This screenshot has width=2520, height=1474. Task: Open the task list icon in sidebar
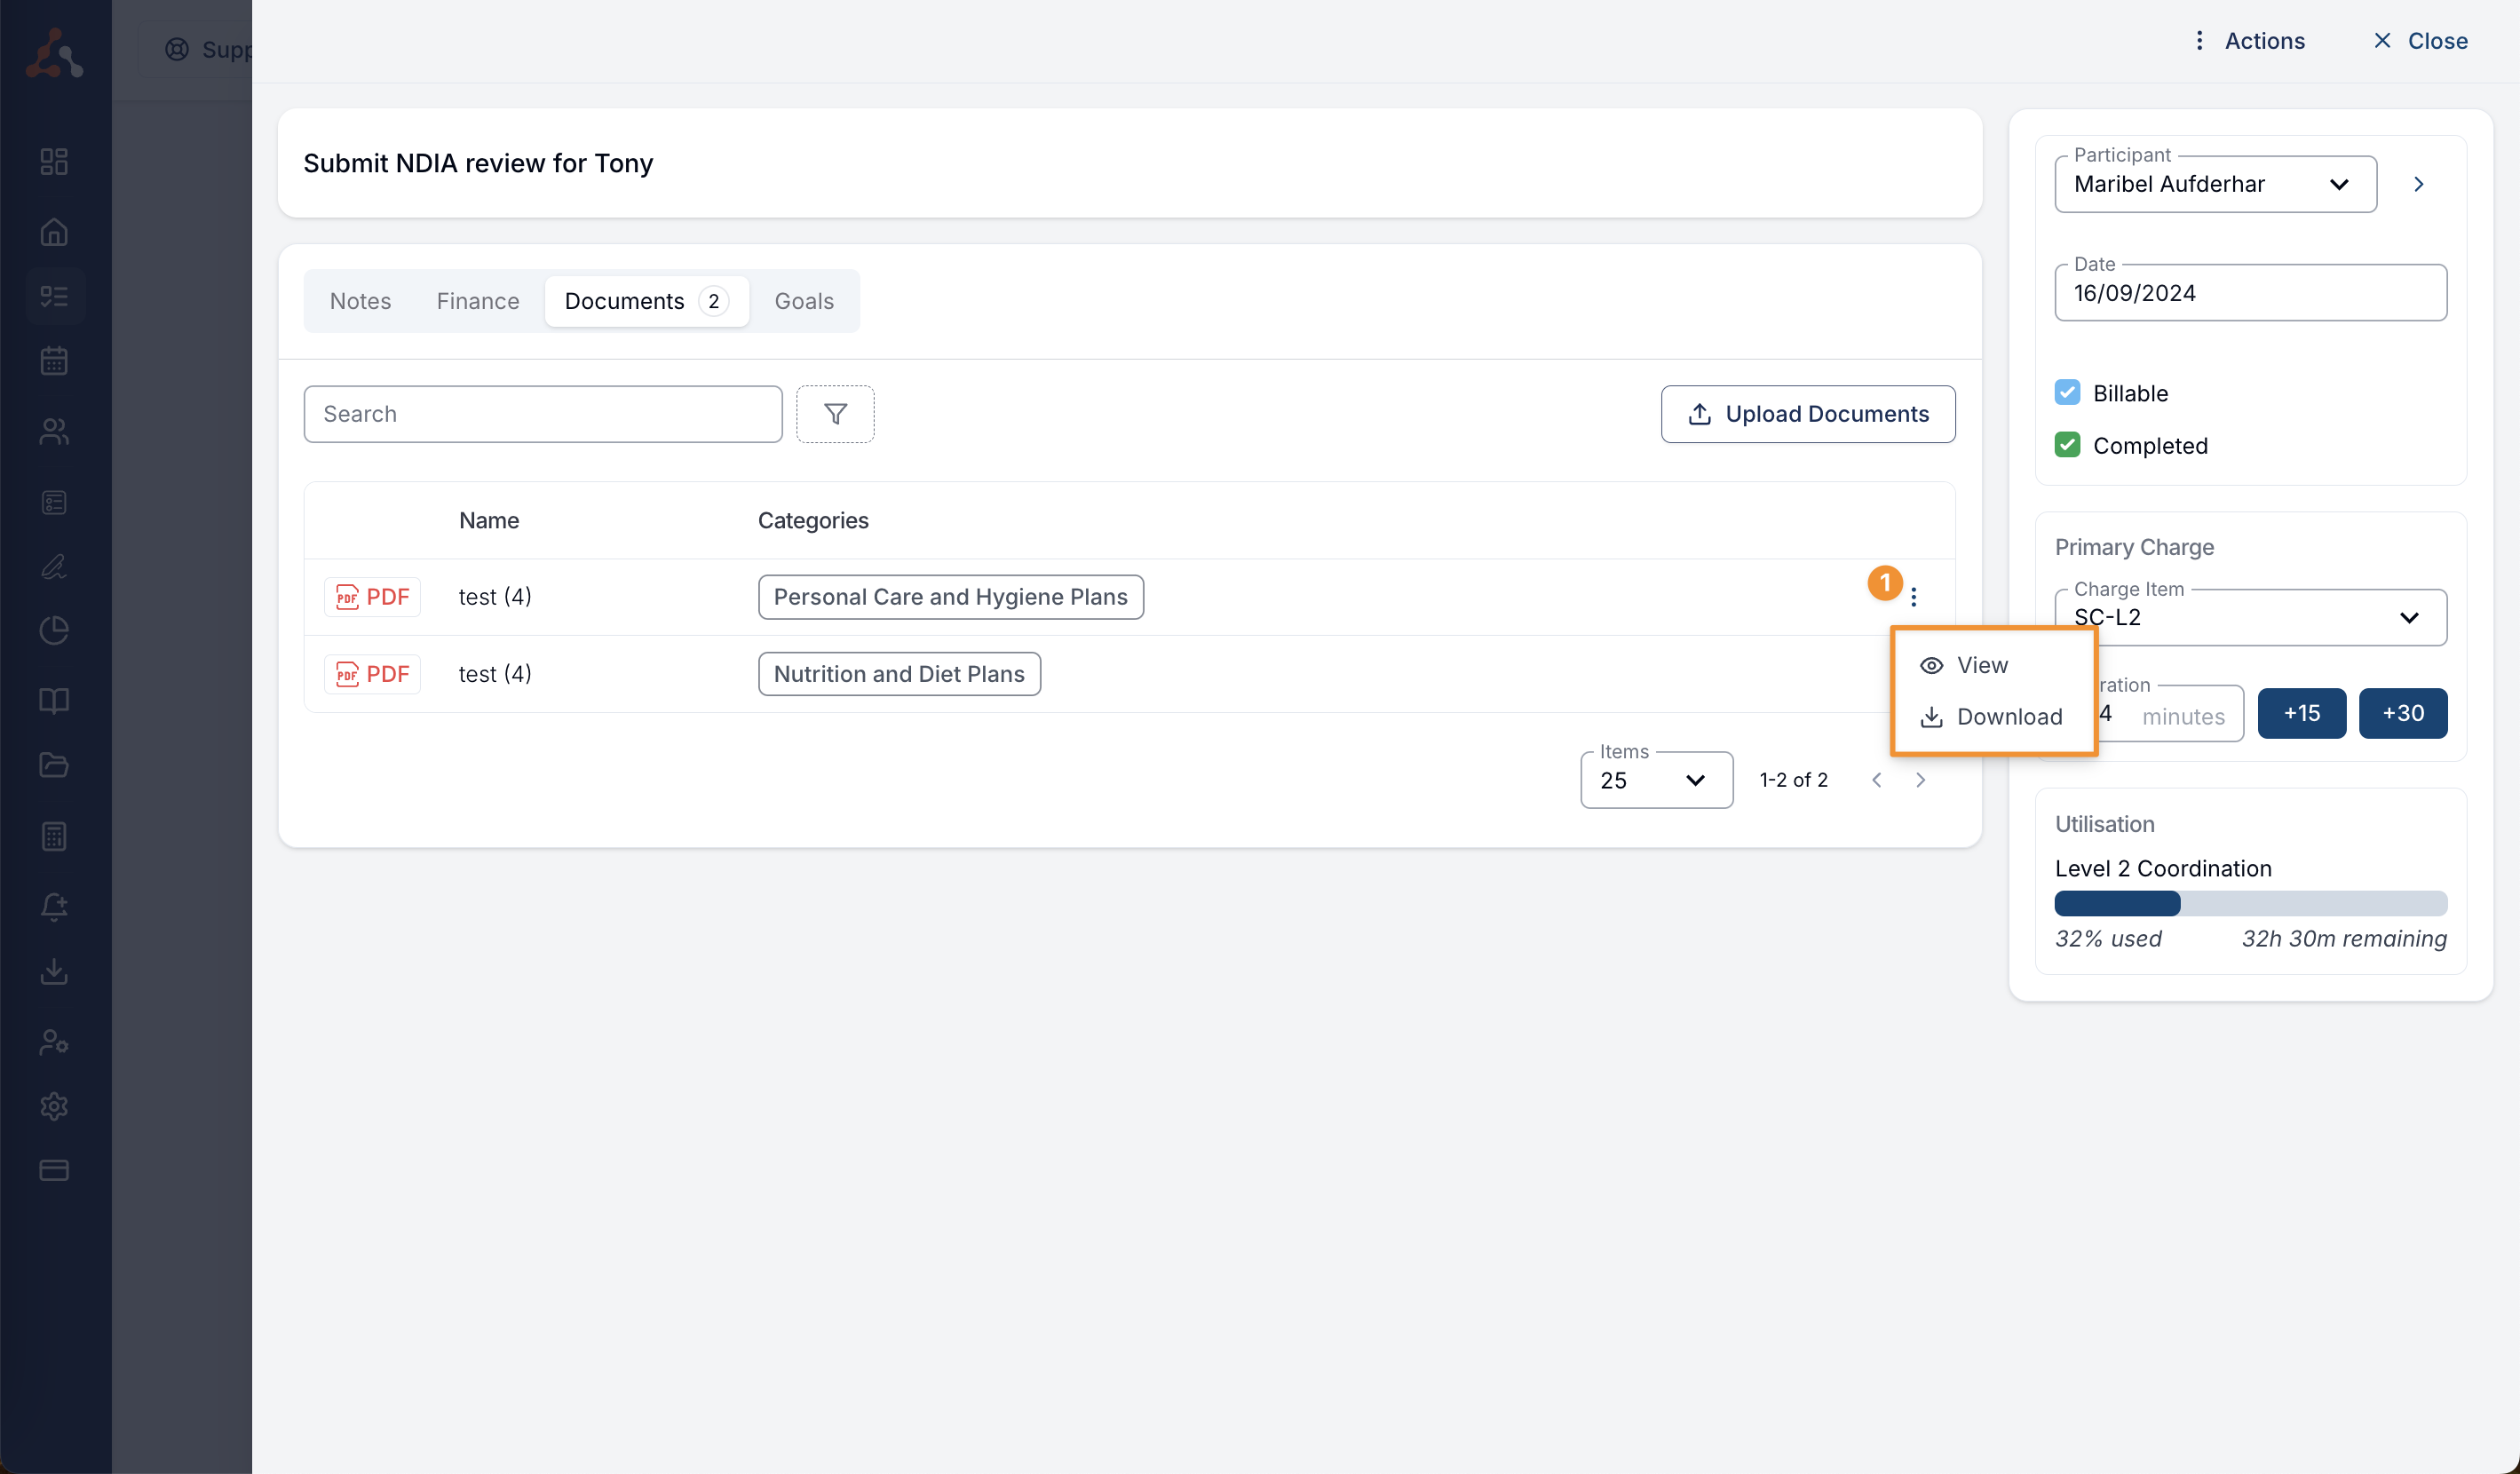pyautogui.click(x=54, y=296)
